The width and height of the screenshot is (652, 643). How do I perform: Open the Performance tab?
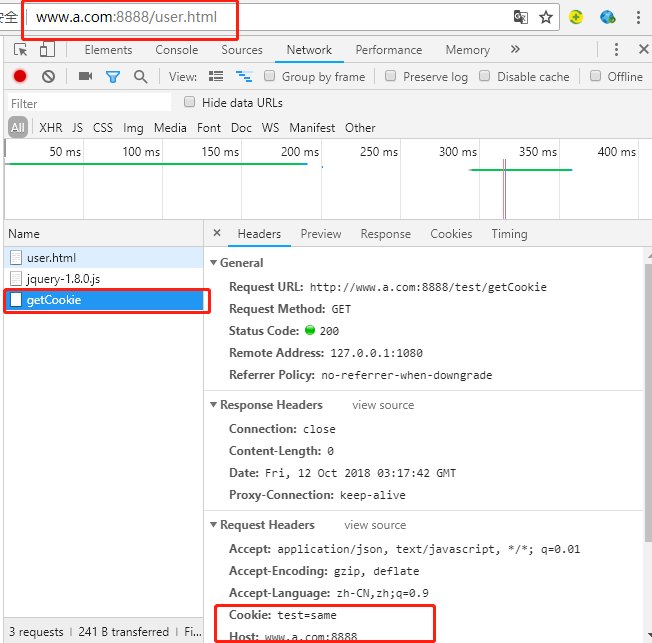tap(388, 50)
